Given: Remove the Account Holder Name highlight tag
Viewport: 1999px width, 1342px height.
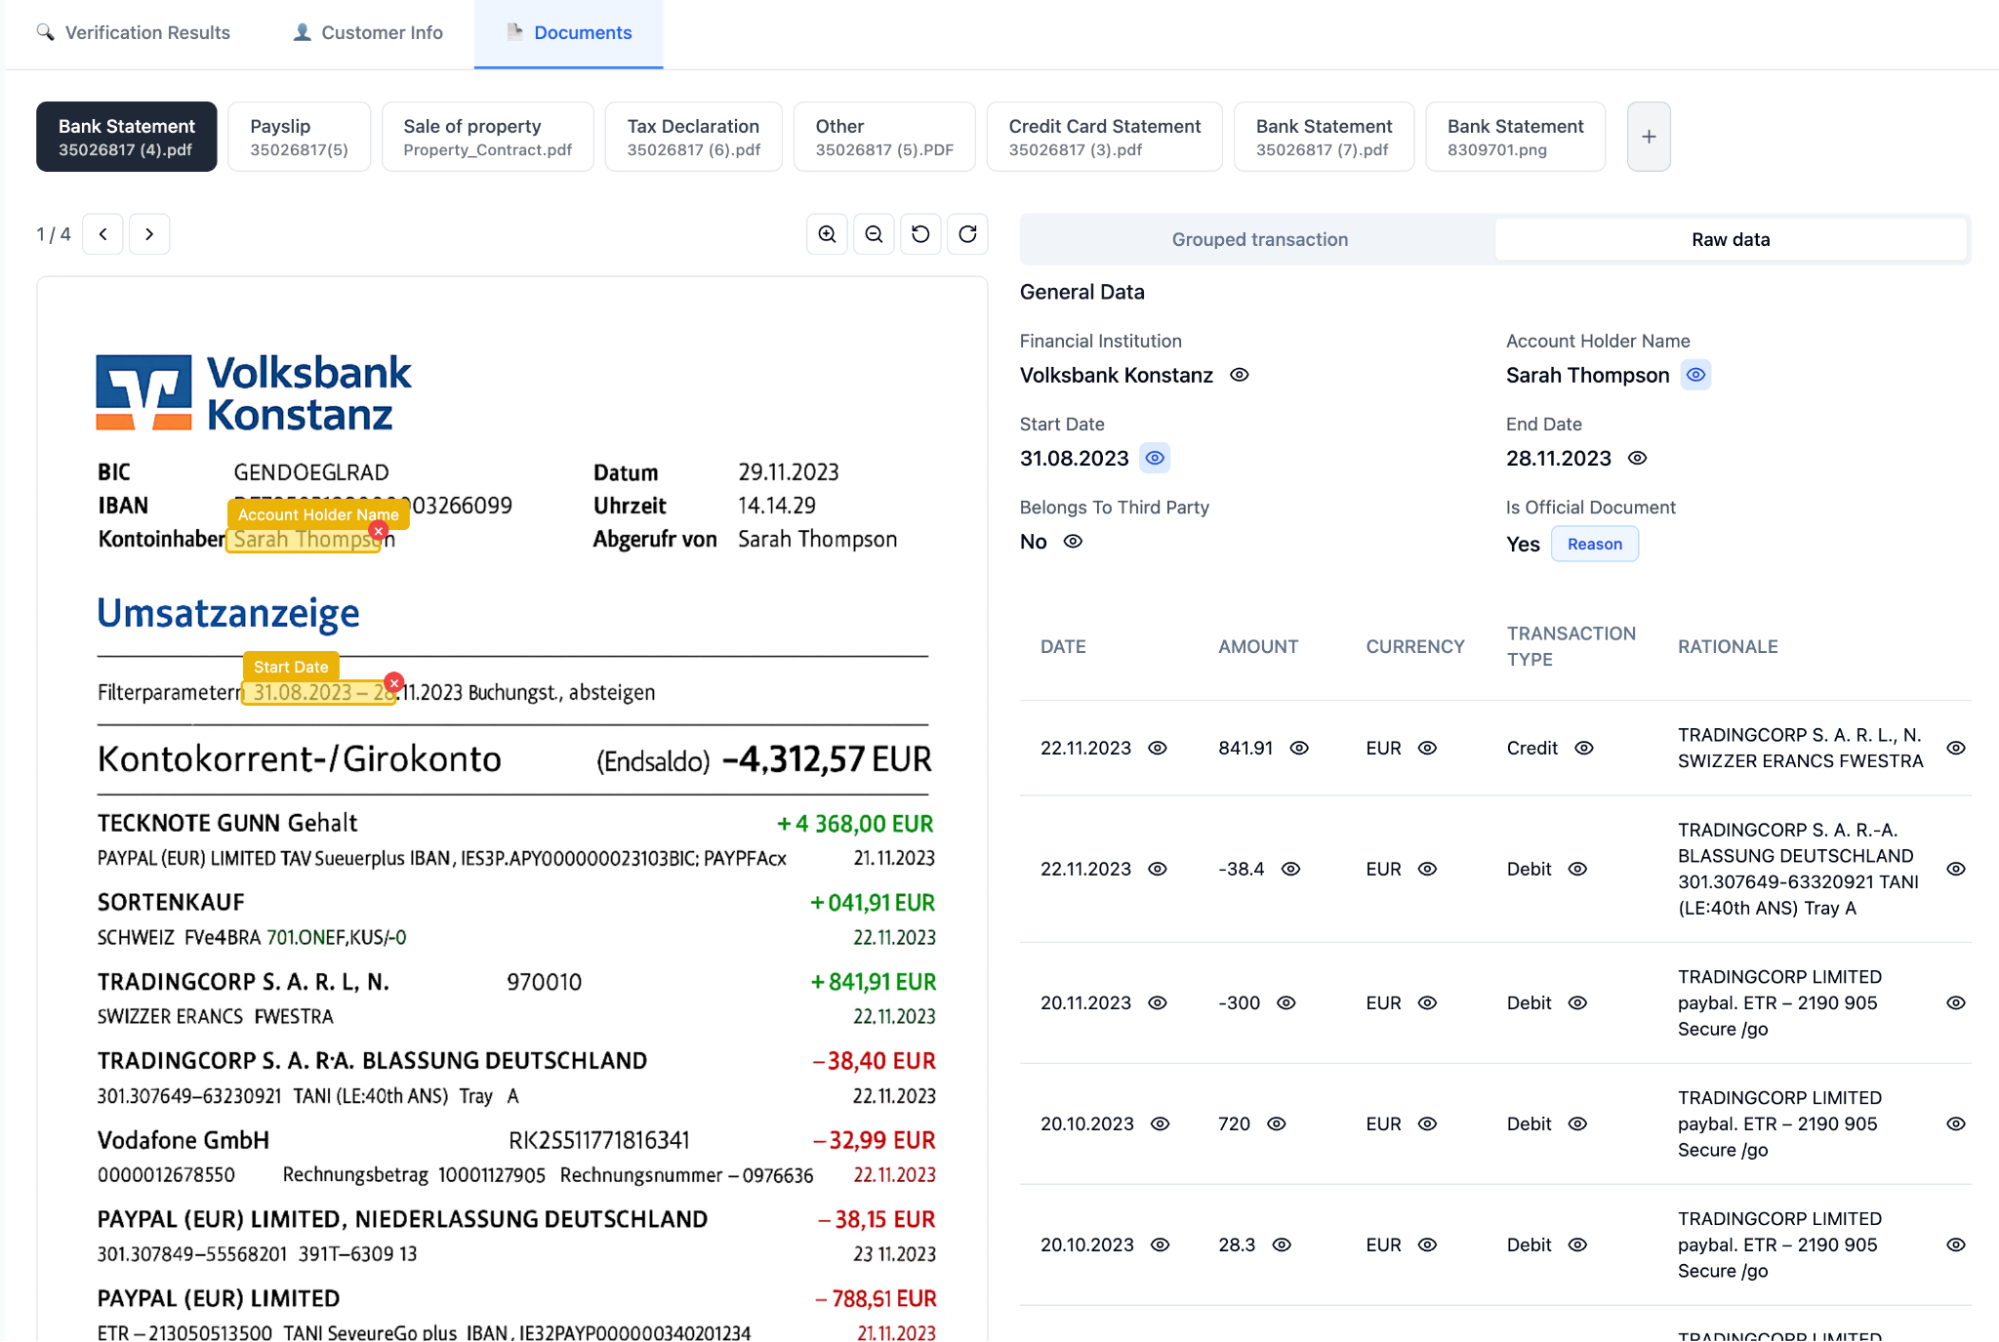Looking at the screenshot, I should click(379, 530).
